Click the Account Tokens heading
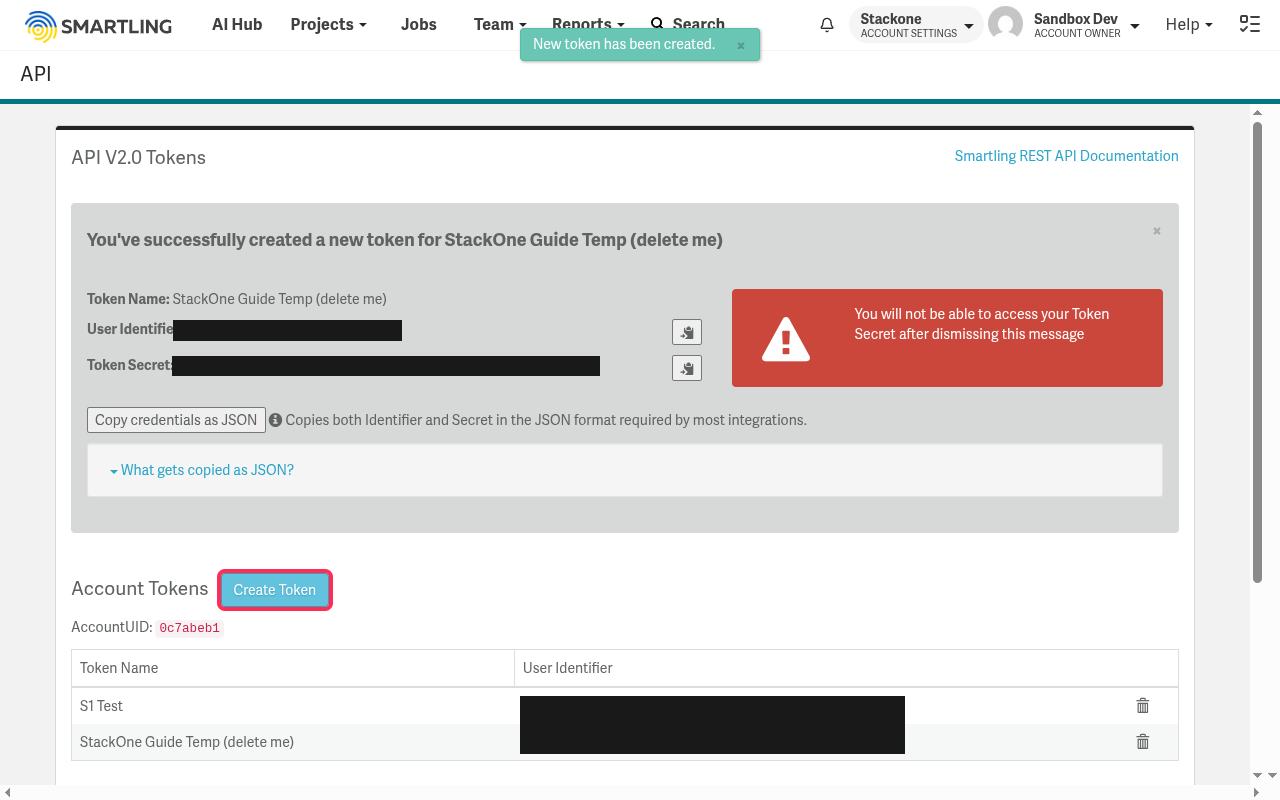Image resolution: width=1280 pixels, height=800 pixels. [x=140, y=588]
